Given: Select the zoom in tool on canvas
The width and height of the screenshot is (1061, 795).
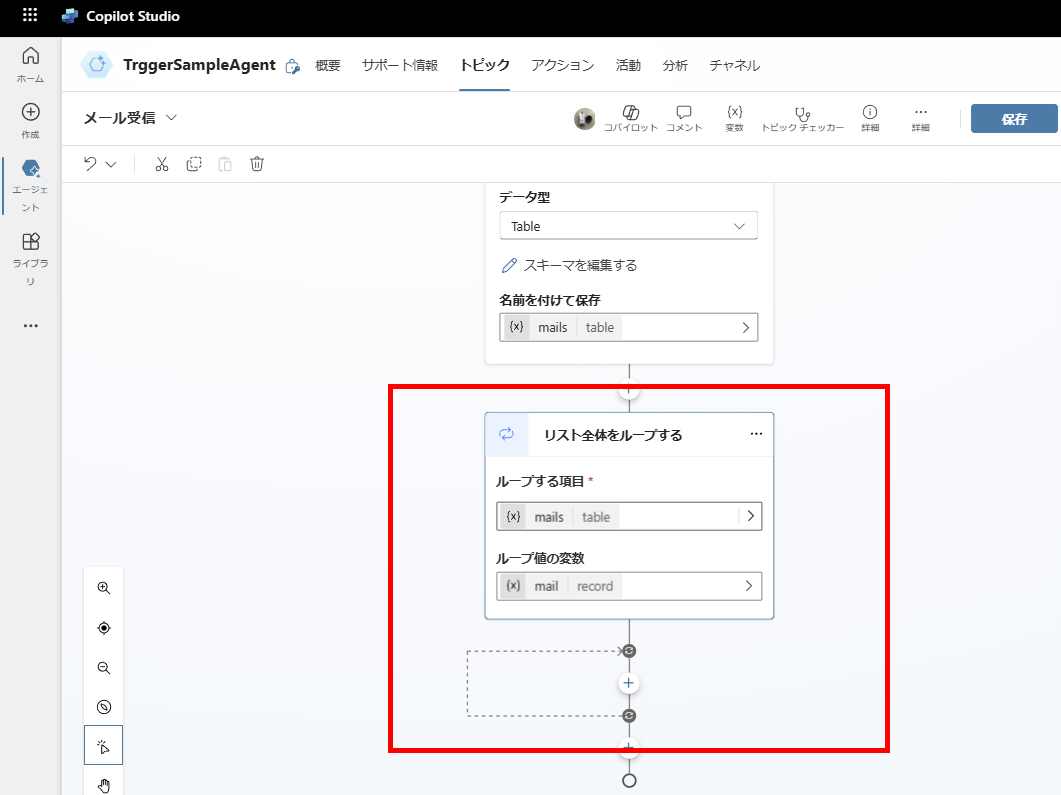Looking at the screenshot, I should pos(103,588).
